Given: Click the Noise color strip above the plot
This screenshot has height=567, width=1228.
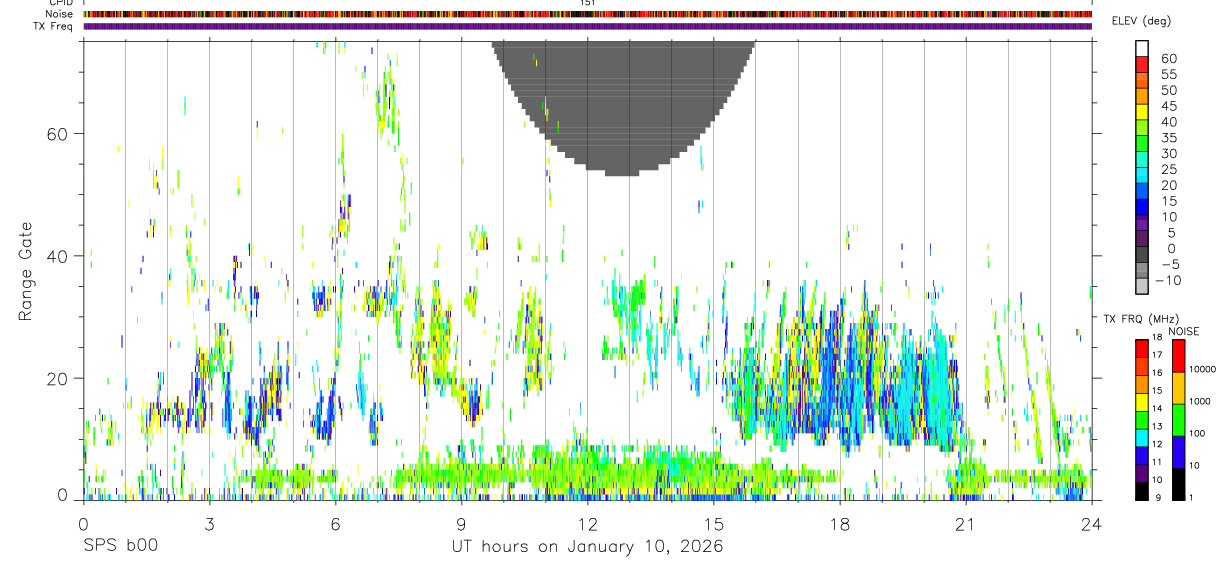Looking at the screenshot, I should pyautogui.click(x=587, y=14).
